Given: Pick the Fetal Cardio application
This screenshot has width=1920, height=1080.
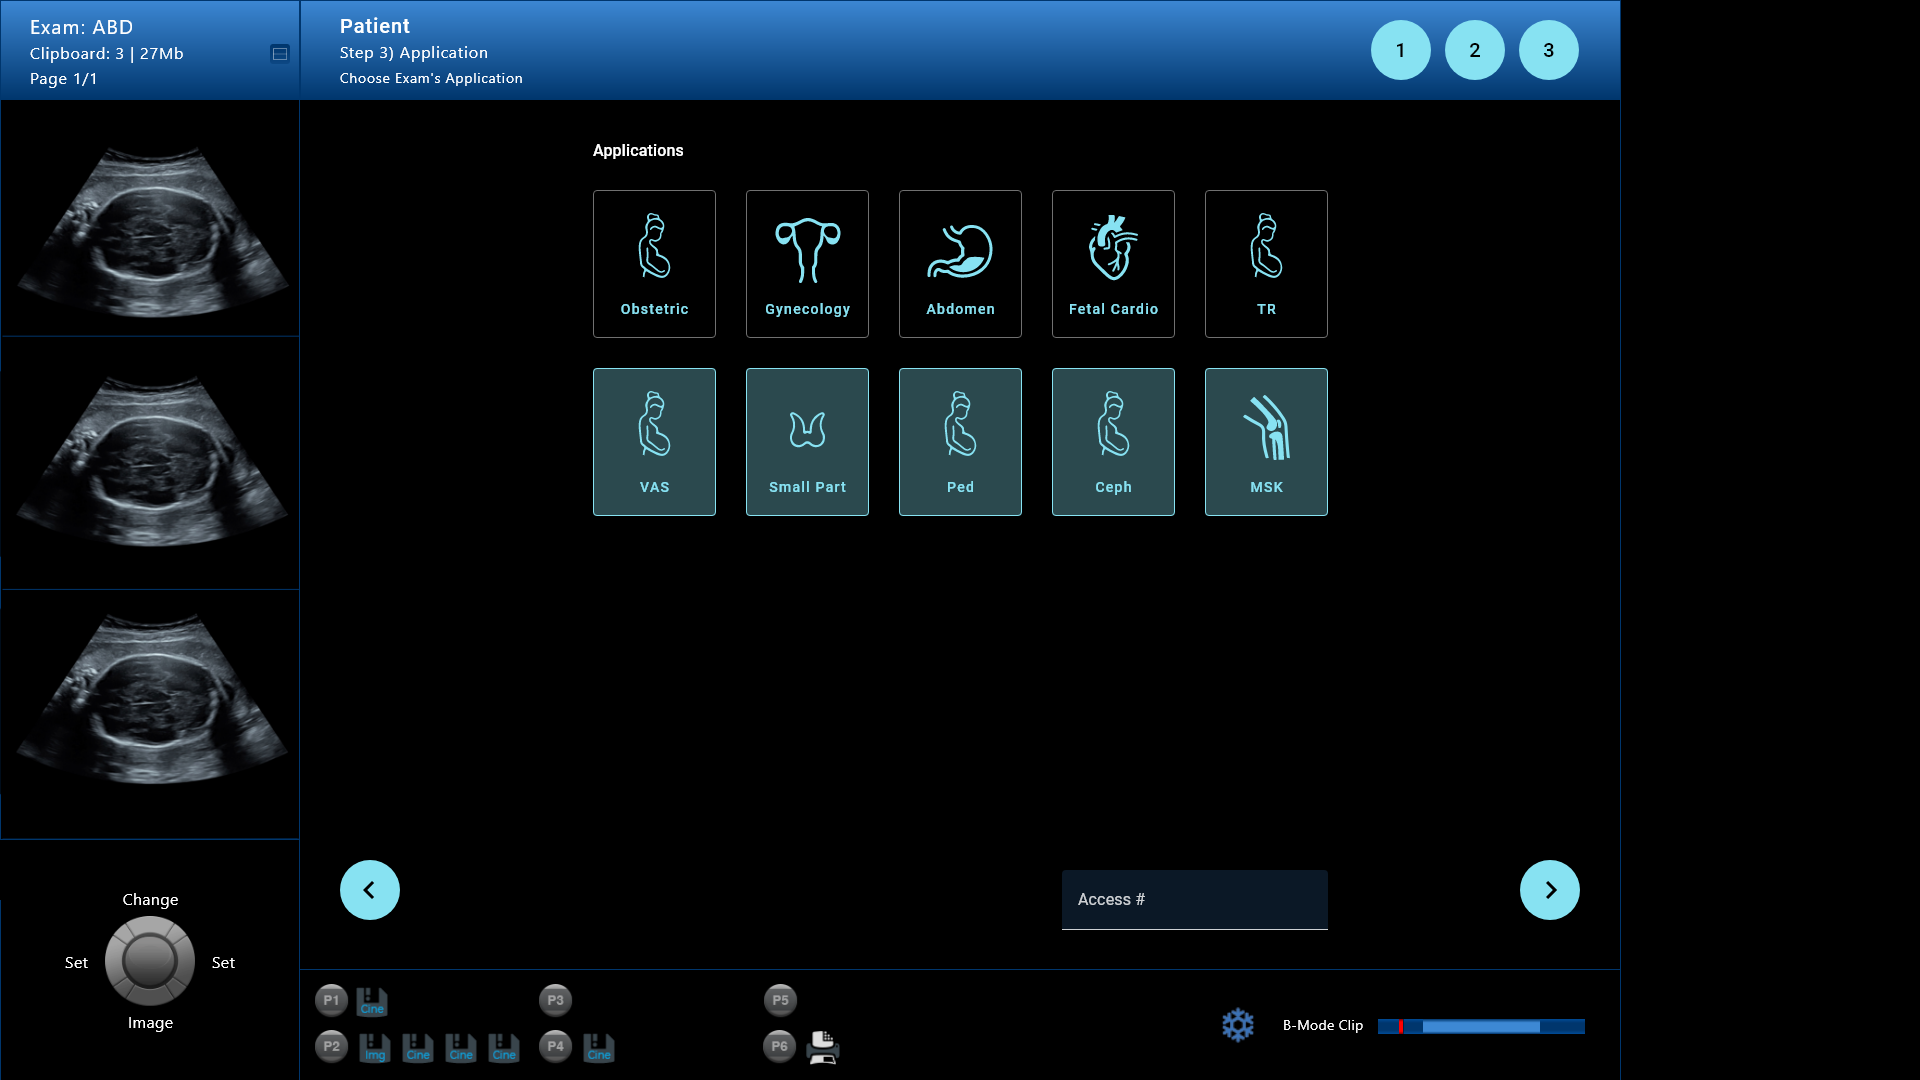Looking at the screenshot, I should tap(1113, 264).
